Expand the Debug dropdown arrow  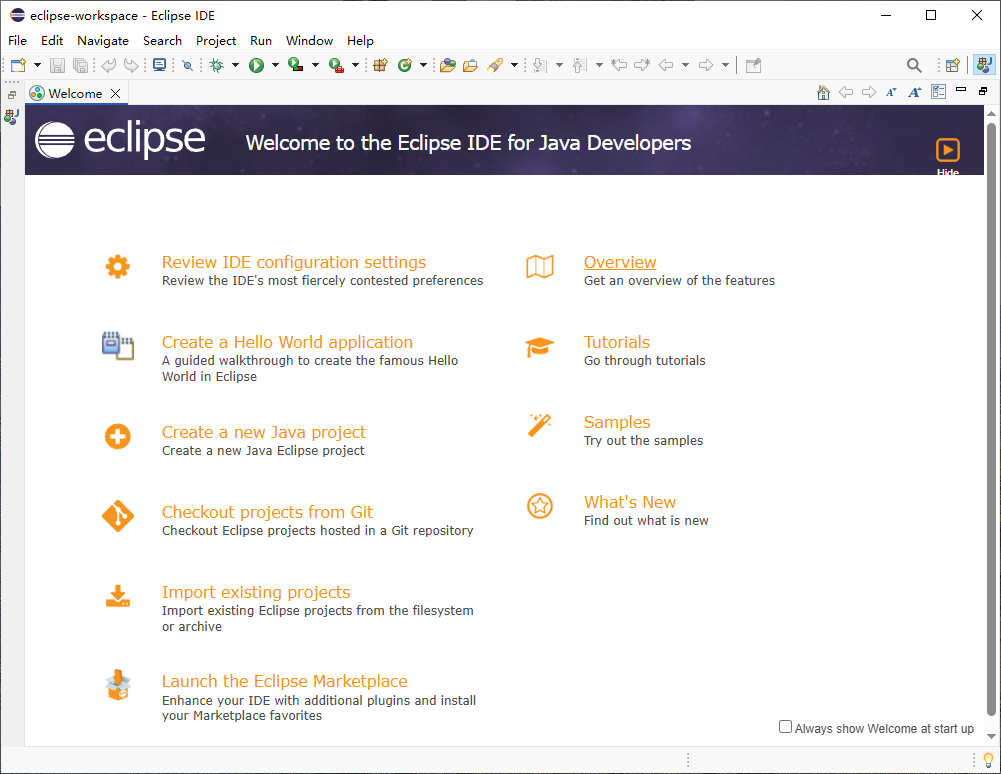point(235,65)
